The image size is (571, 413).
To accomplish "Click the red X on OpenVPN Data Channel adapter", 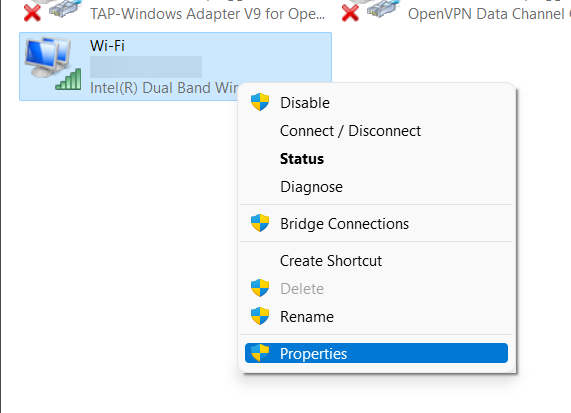I will pos(350,13).
